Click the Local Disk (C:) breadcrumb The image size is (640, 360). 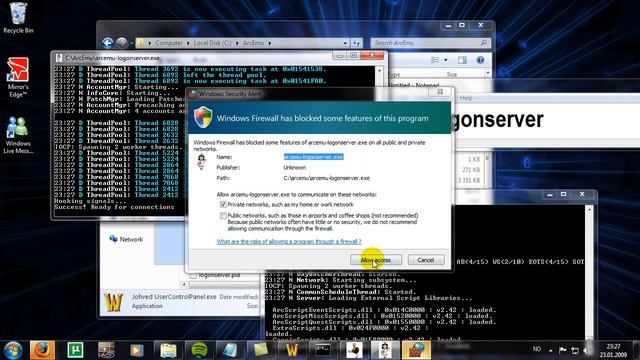(x=212, y=43)
